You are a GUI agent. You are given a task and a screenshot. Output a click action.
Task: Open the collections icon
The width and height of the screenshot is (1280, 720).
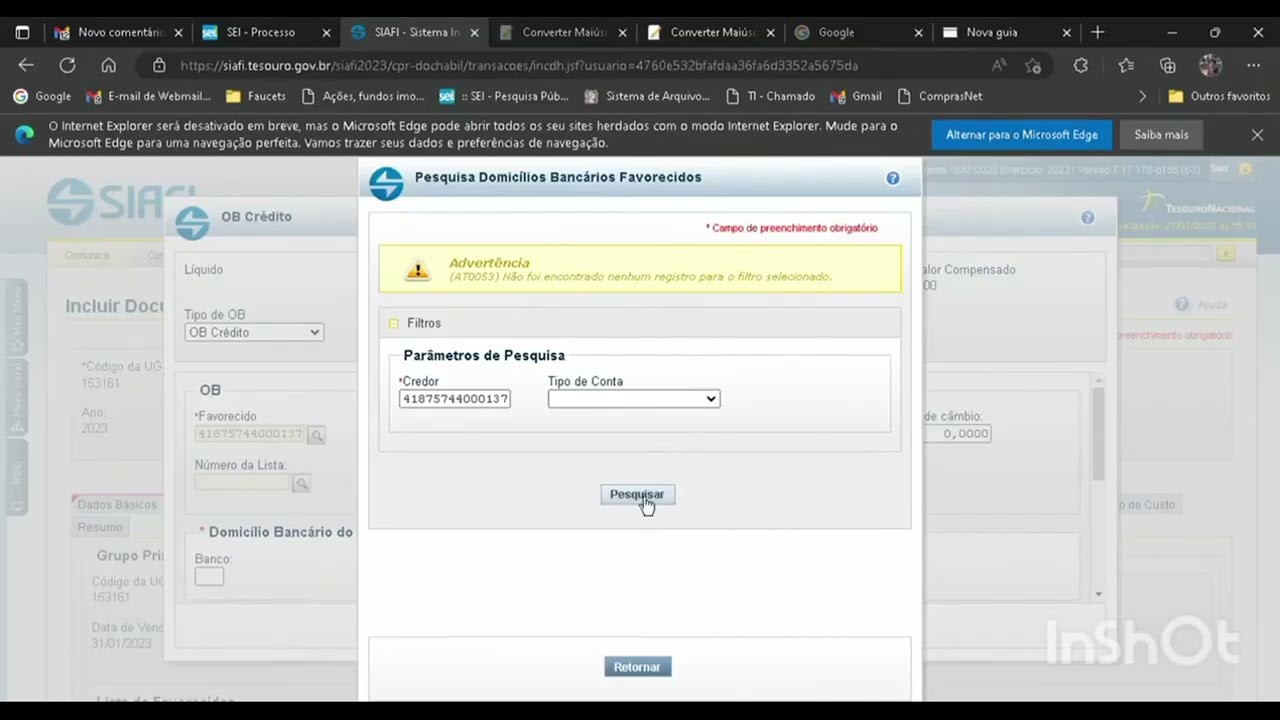point(1168,65)
